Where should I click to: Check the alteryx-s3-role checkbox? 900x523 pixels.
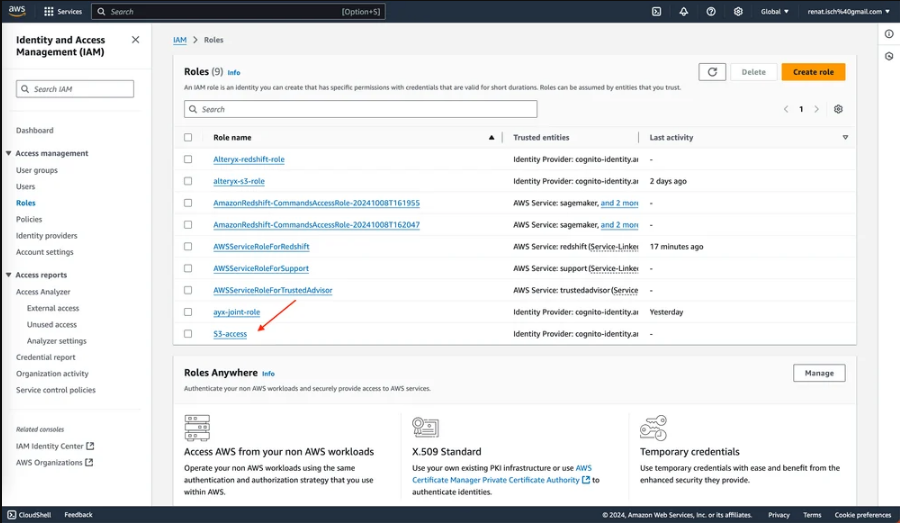pos(188,181)
